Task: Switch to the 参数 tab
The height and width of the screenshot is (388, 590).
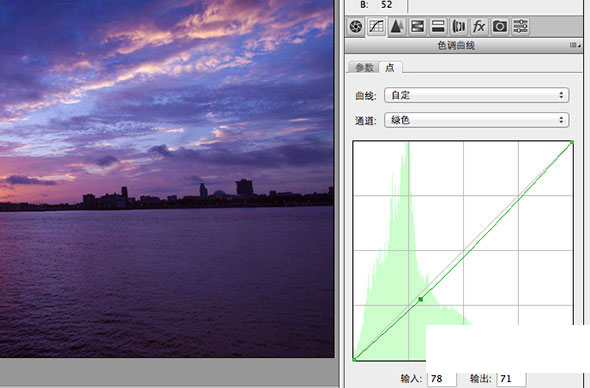Action: pos(364,67)
